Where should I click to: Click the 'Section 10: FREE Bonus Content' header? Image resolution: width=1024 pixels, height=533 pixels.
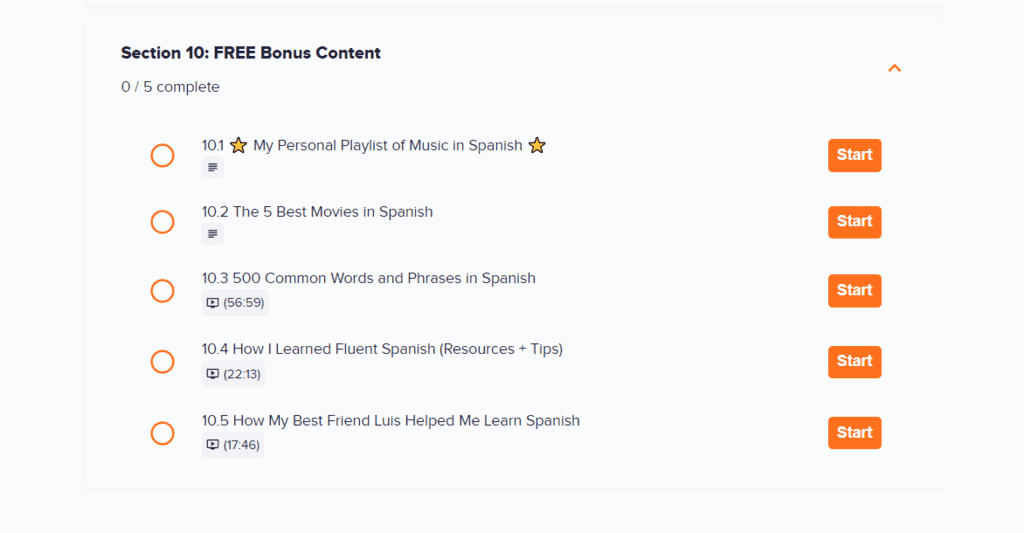pyautogui.click(x=251, y=53)
